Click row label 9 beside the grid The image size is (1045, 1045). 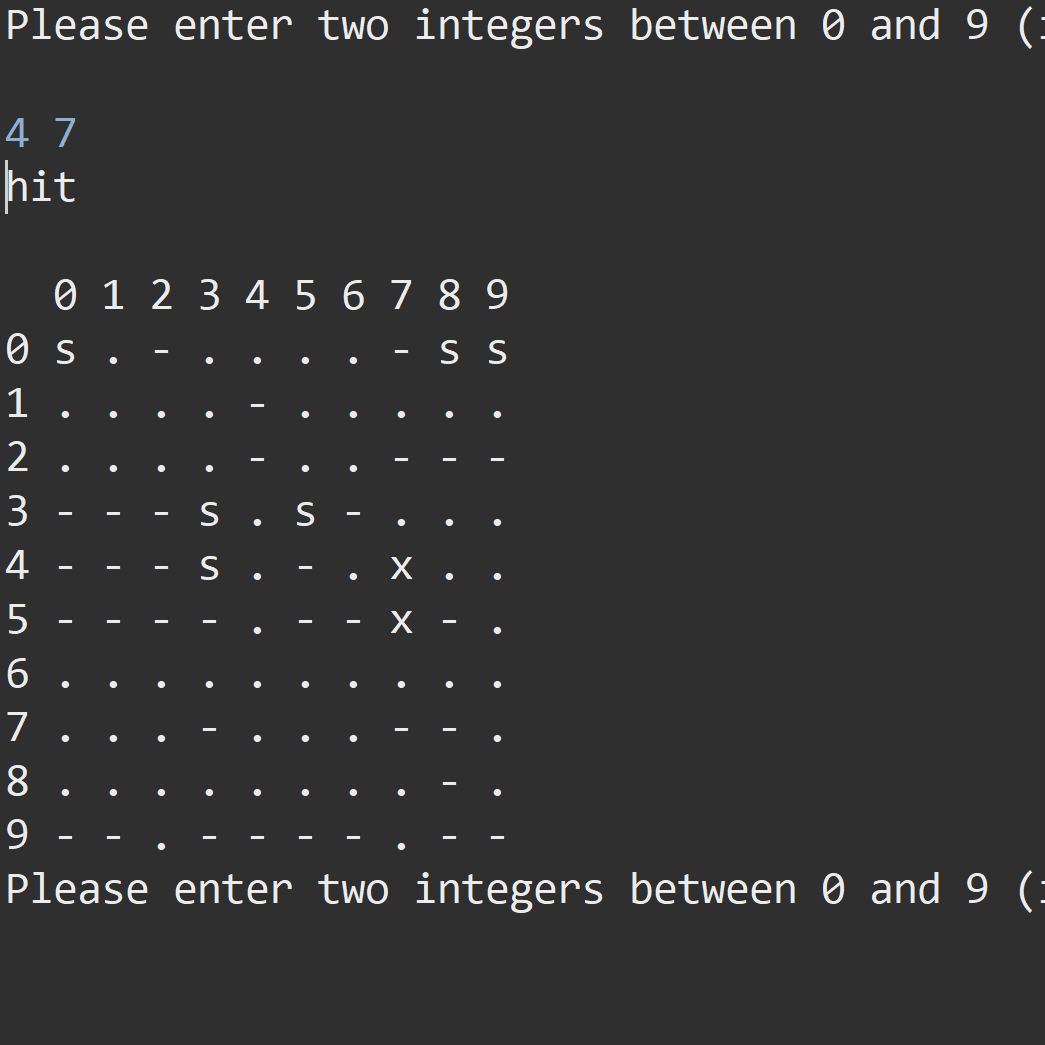tap(17, 835)
